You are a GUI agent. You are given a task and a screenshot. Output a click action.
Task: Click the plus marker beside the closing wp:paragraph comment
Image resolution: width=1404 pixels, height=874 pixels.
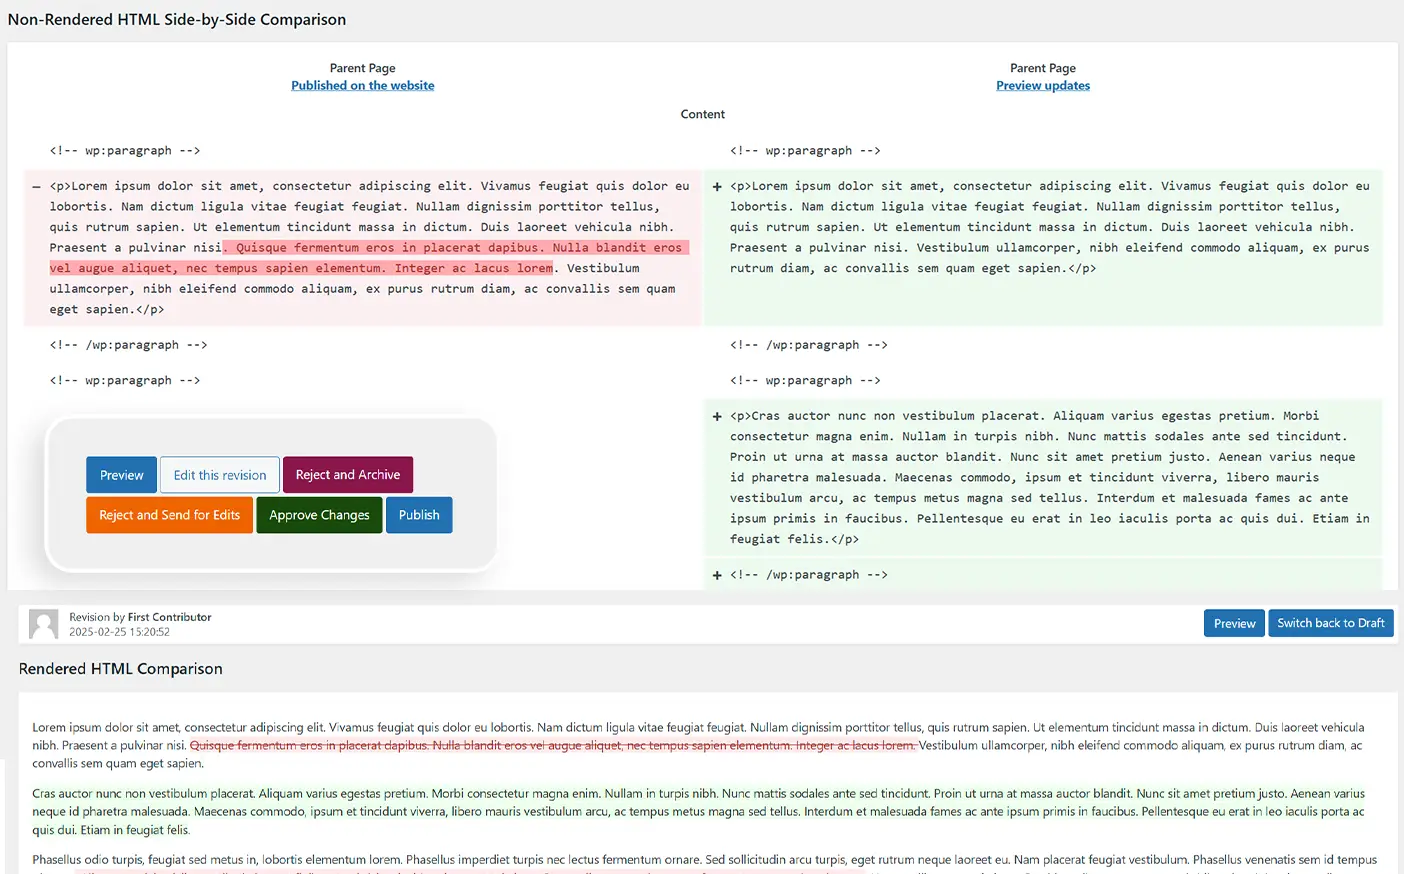pos(716,574)
